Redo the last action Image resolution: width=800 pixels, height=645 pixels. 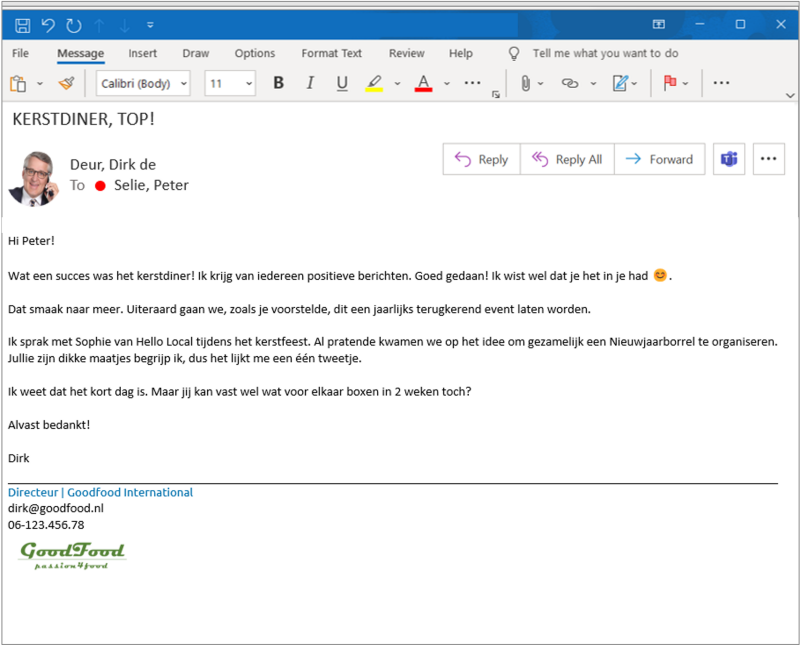click(74, 25)
